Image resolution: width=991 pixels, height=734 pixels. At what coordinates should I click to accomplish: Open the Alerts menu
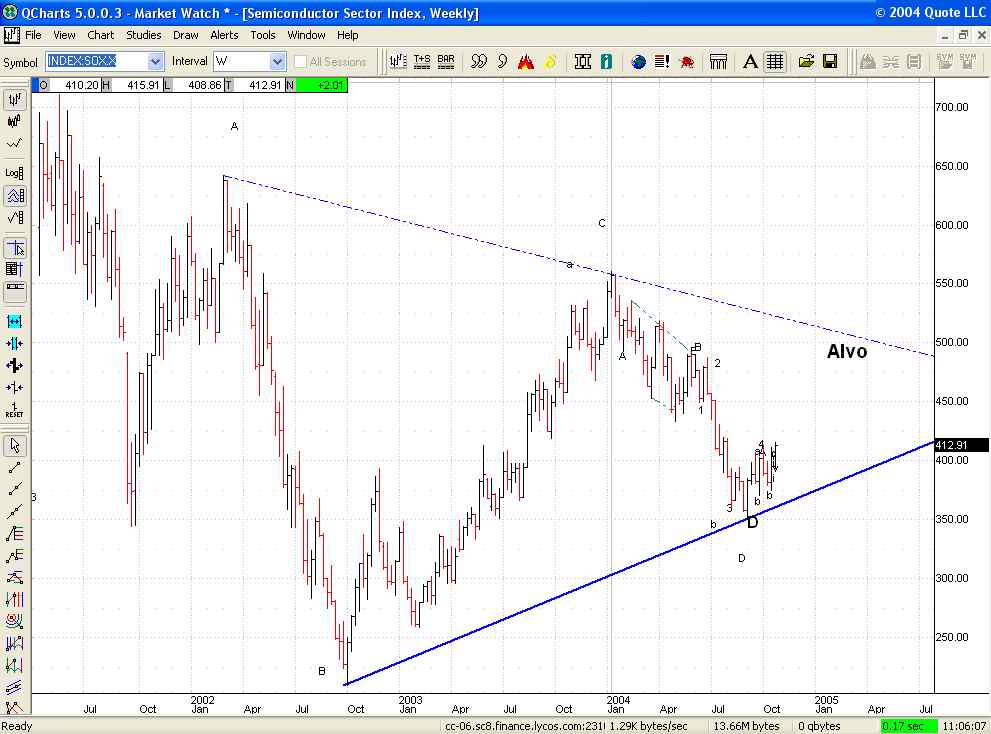point(224,35)
